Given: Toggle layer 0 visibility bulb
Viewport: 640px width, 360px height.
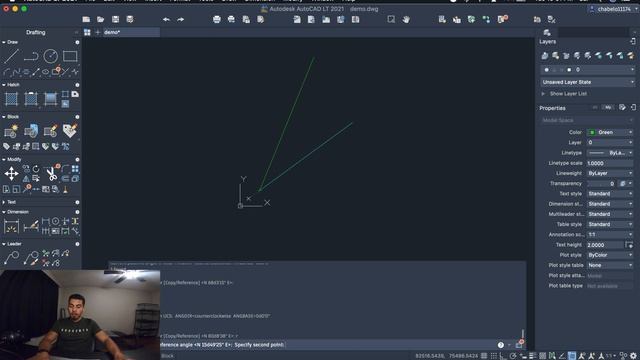Looking at the screenshot, I should click(x=547, y=70).
